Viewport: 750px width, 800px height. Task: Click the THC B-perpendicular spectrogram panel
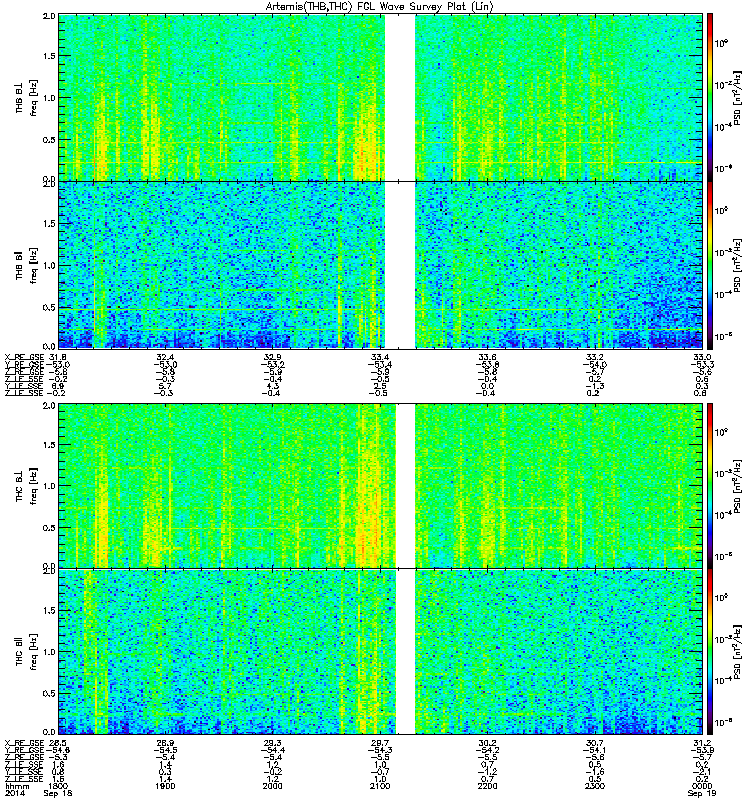click(x=380, y=486)
